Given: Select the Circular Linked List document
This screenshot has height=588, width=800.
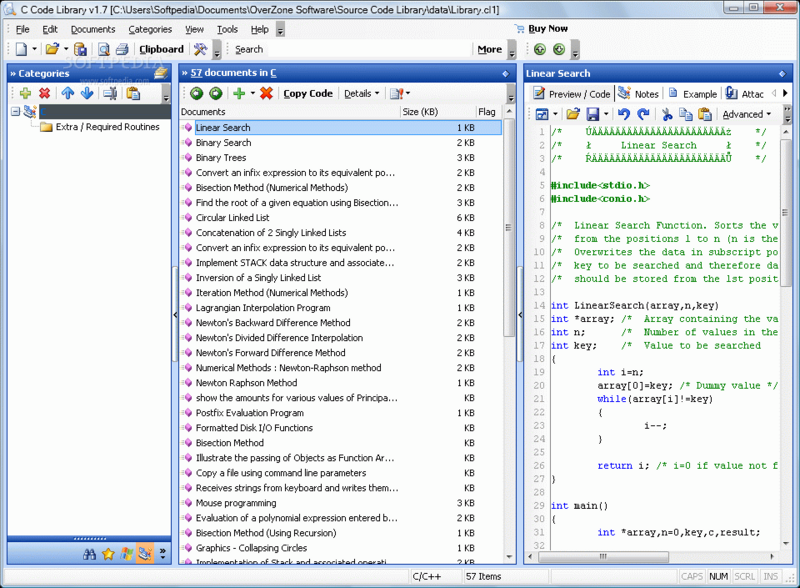Looking at the screenshot, I should 232,217.
